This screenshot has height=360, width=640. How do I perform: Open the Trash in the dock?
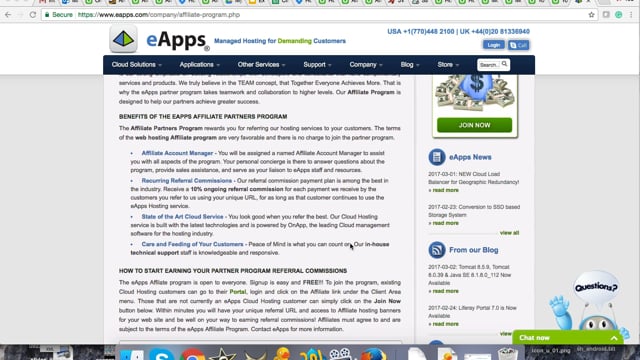[507, 353]
